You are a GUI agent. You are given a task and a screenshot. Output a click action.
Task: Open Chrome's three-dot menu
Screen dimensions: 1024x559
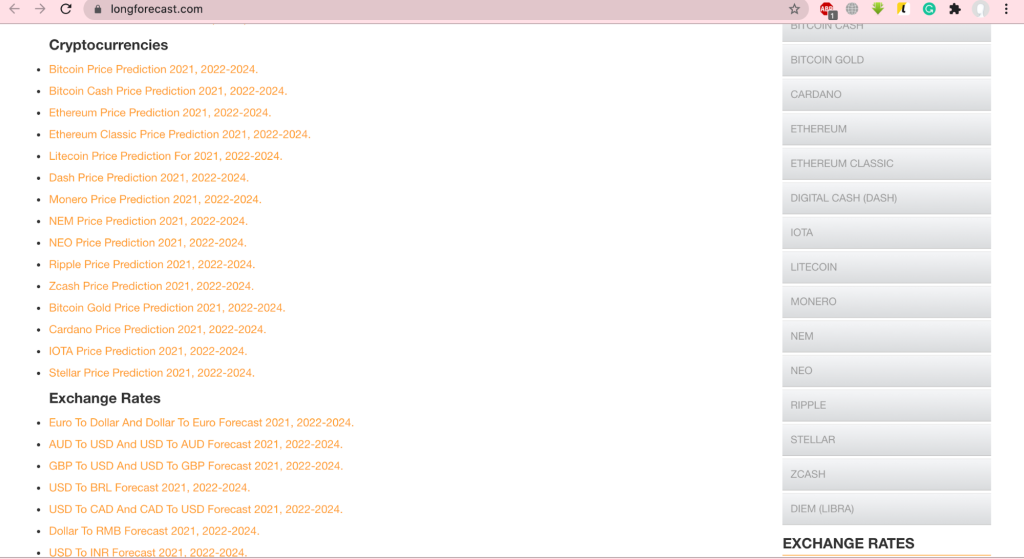[1007, 9]
